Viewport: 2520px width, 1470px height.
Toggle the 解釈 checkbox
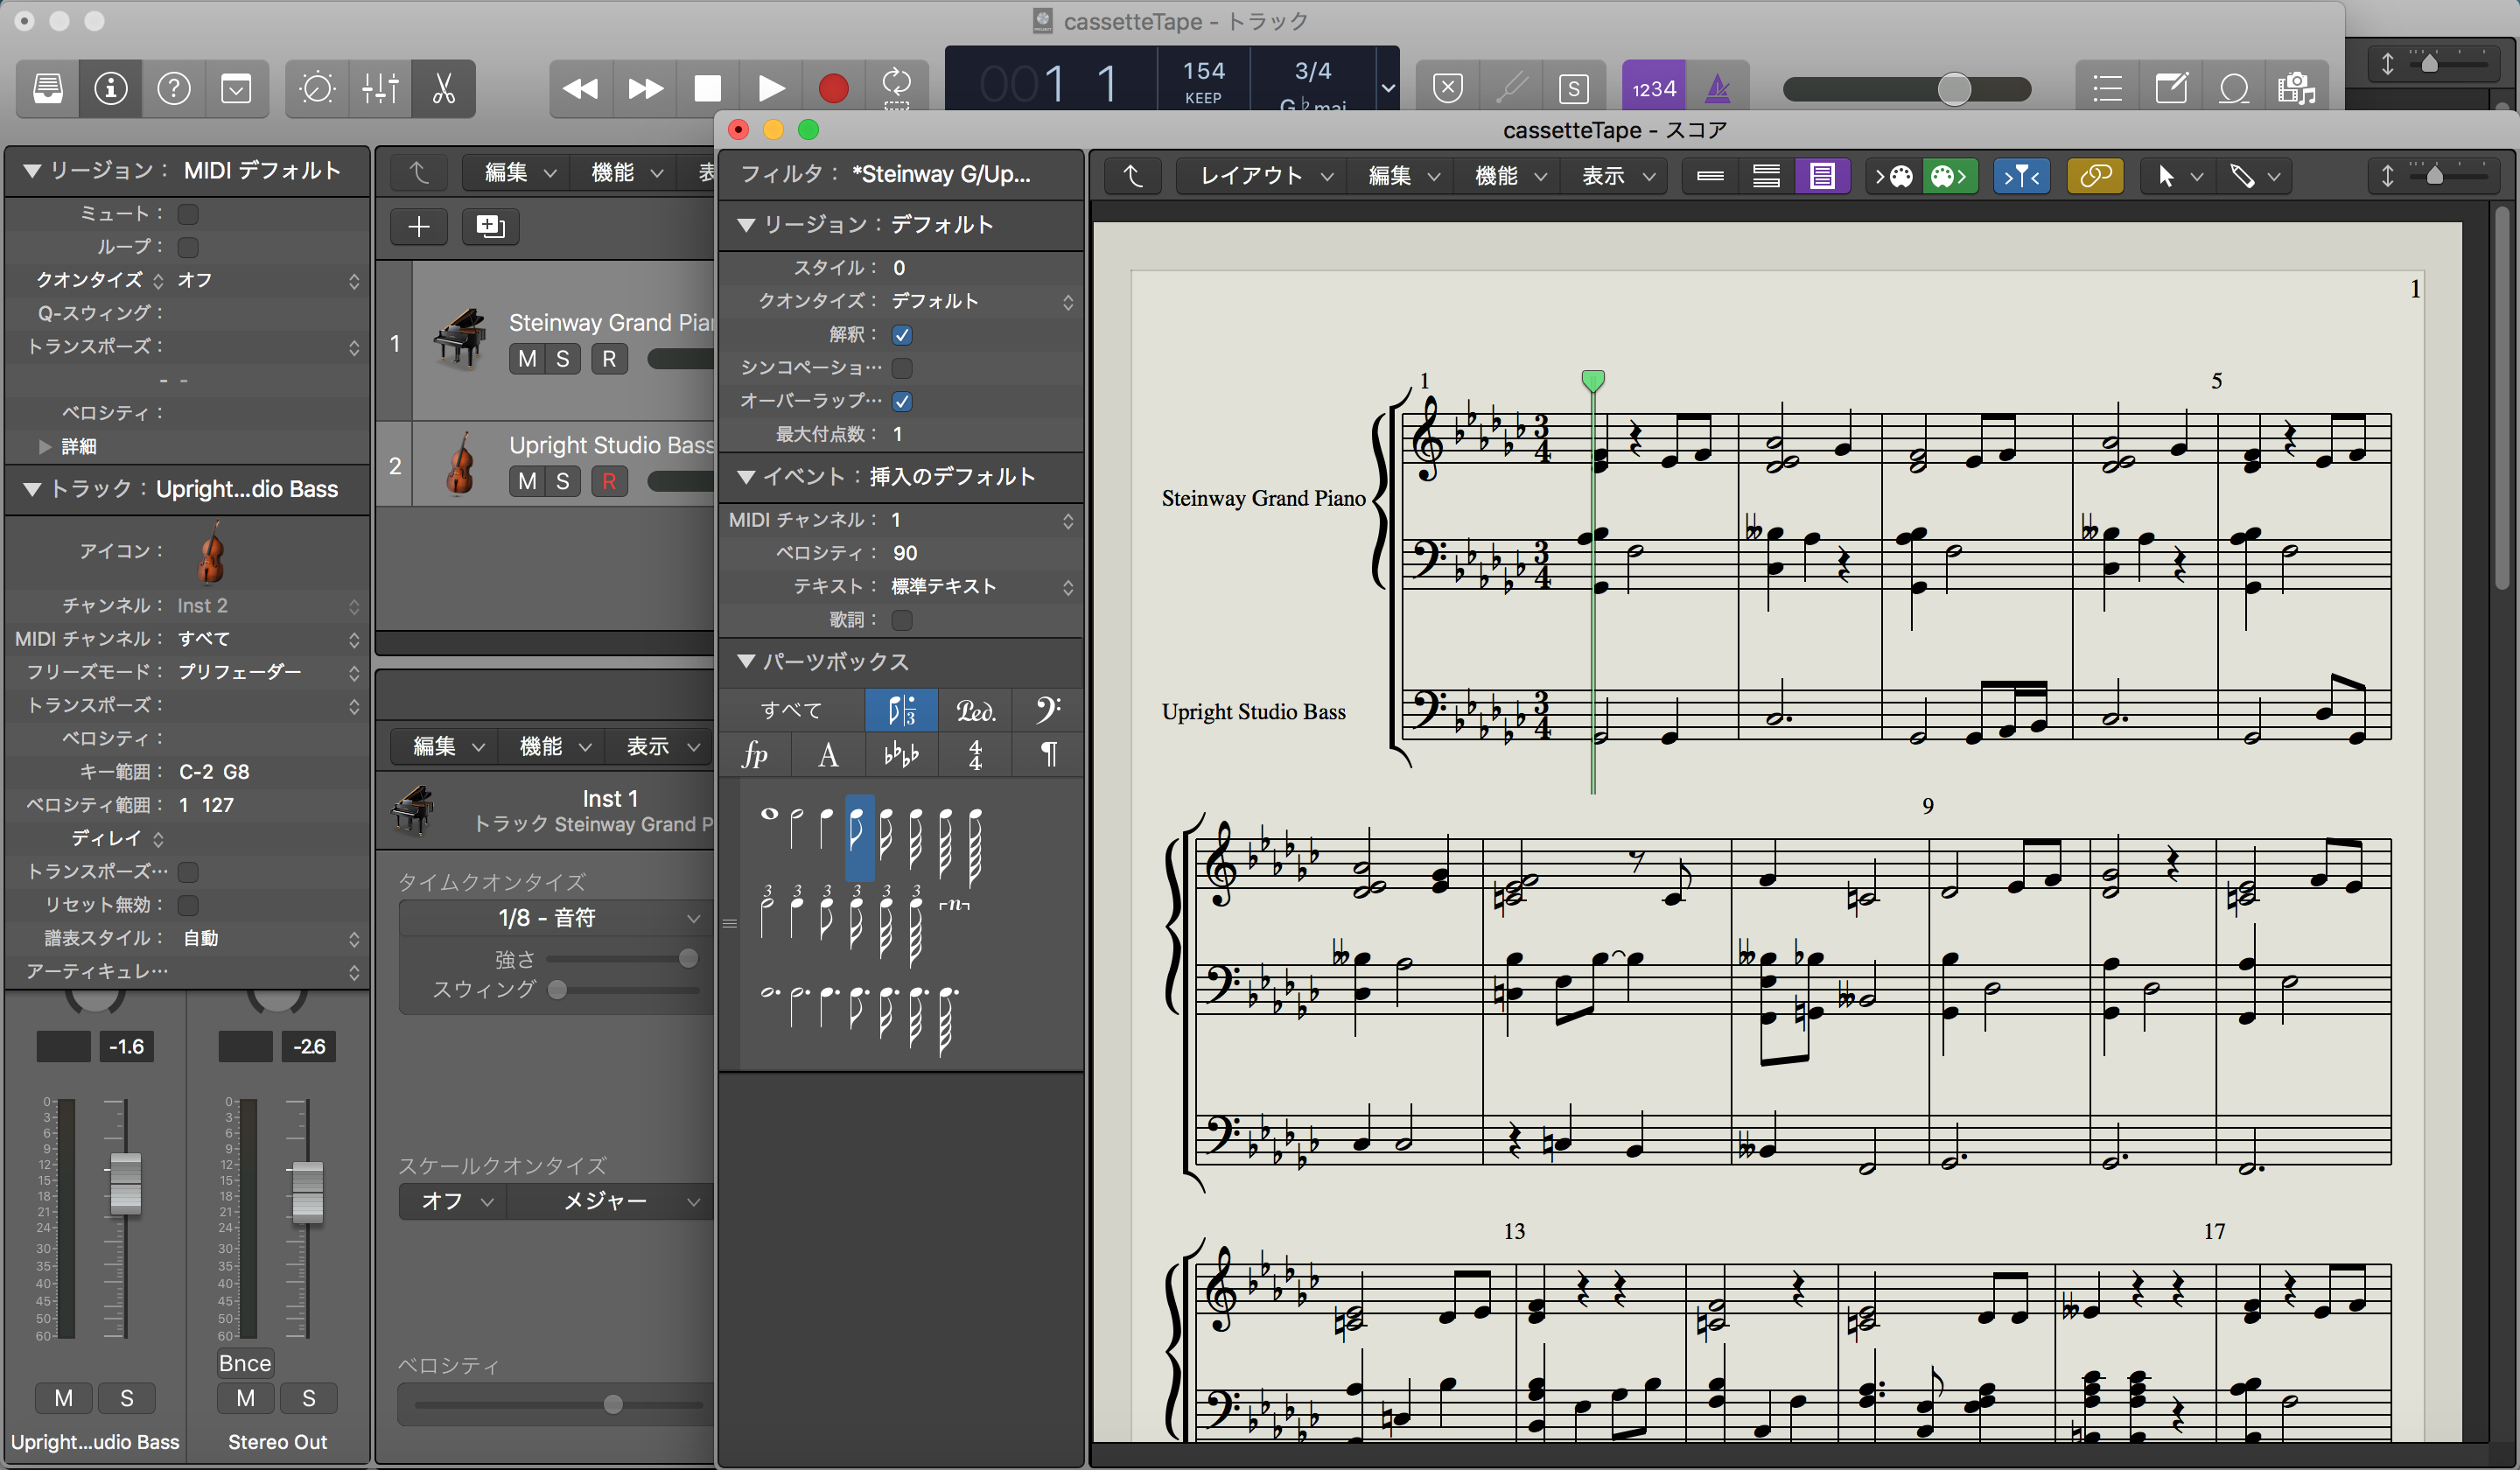902,335
